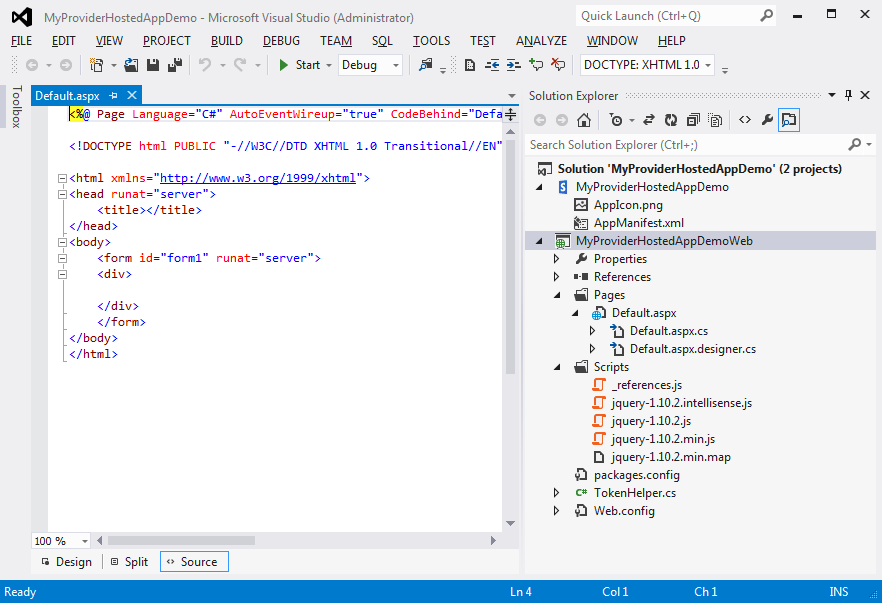The width and height of the screenshot is (882, 603).
Task: Expand the Properties node in the project tree
Action: click(x=557, y=259)
